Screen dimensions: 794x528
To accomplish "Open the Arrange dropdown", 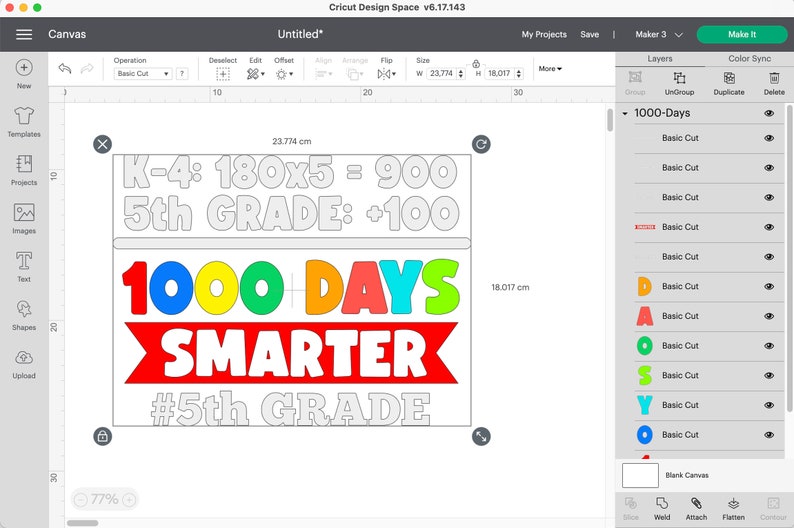I will point(355,74).
